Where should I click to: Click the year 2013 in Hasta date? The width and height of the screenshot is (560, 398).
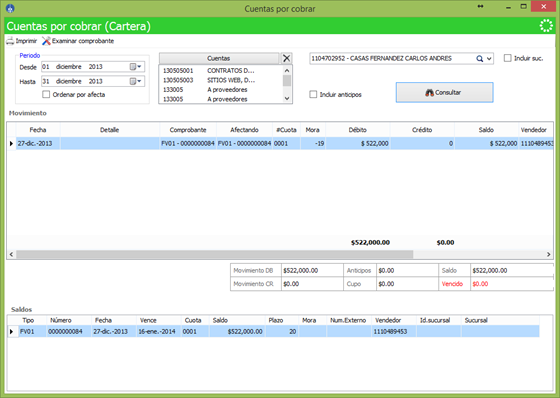coord(95,81)
